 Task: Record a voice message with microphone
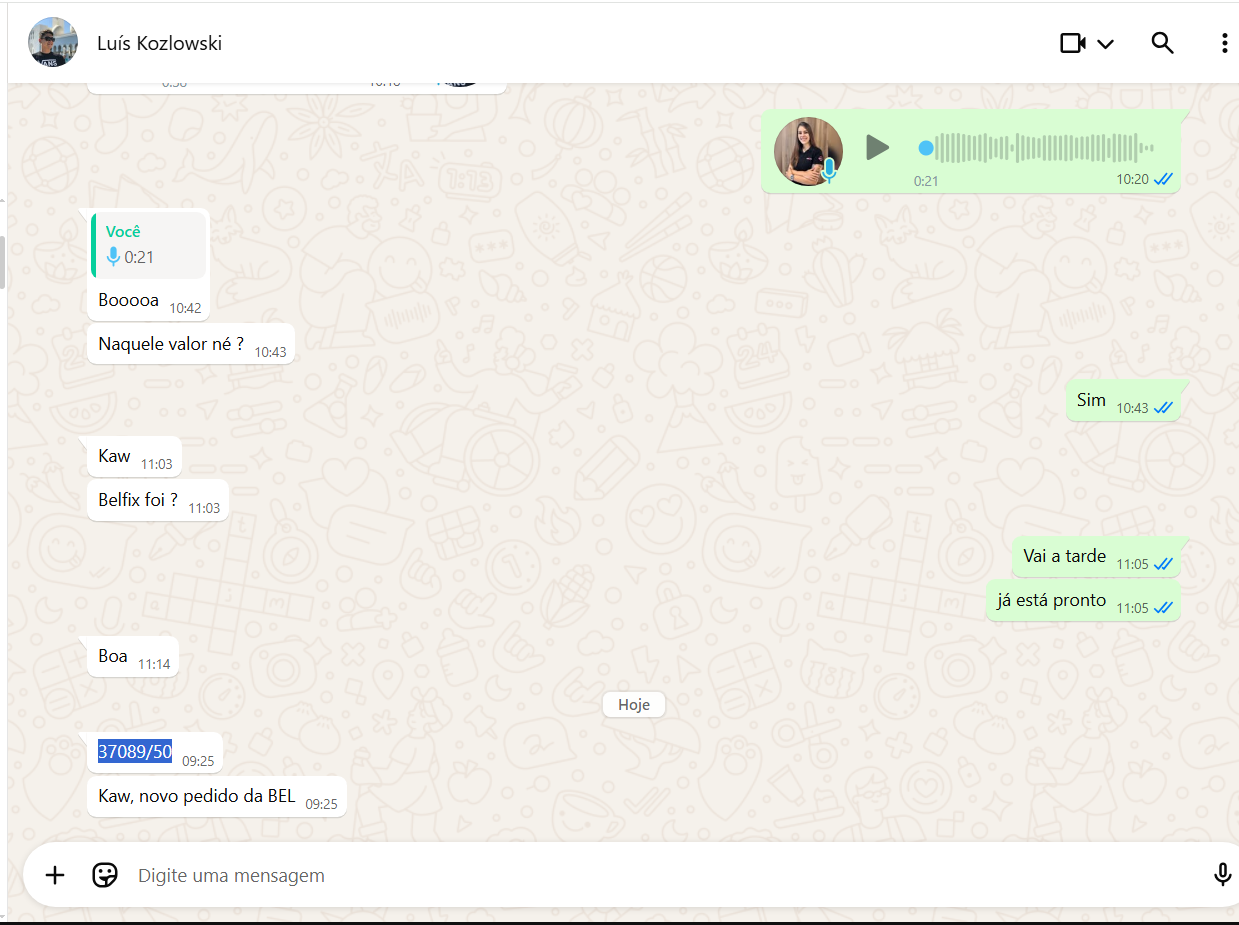click(x=1222, y=875)
